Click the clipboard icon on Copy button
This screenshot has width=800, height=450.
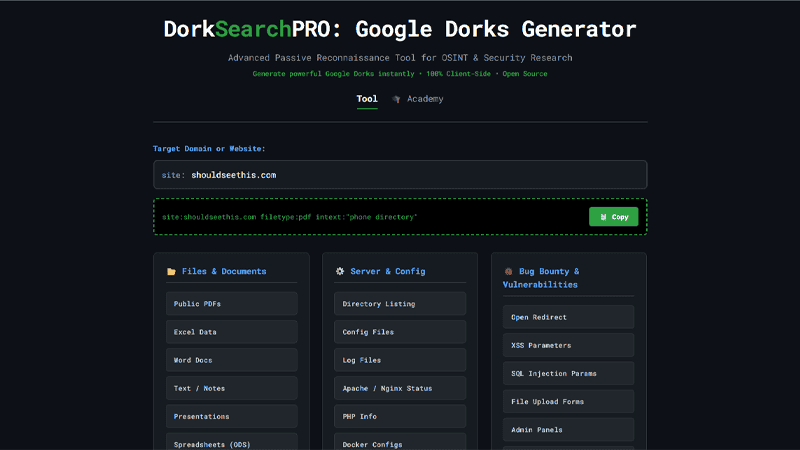coord(603,217)
